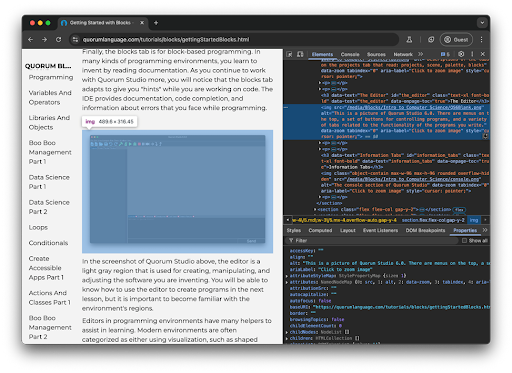The image size is (512, 373).
Task: Click the address bar URL field
Action: click(x=233, y=40)
